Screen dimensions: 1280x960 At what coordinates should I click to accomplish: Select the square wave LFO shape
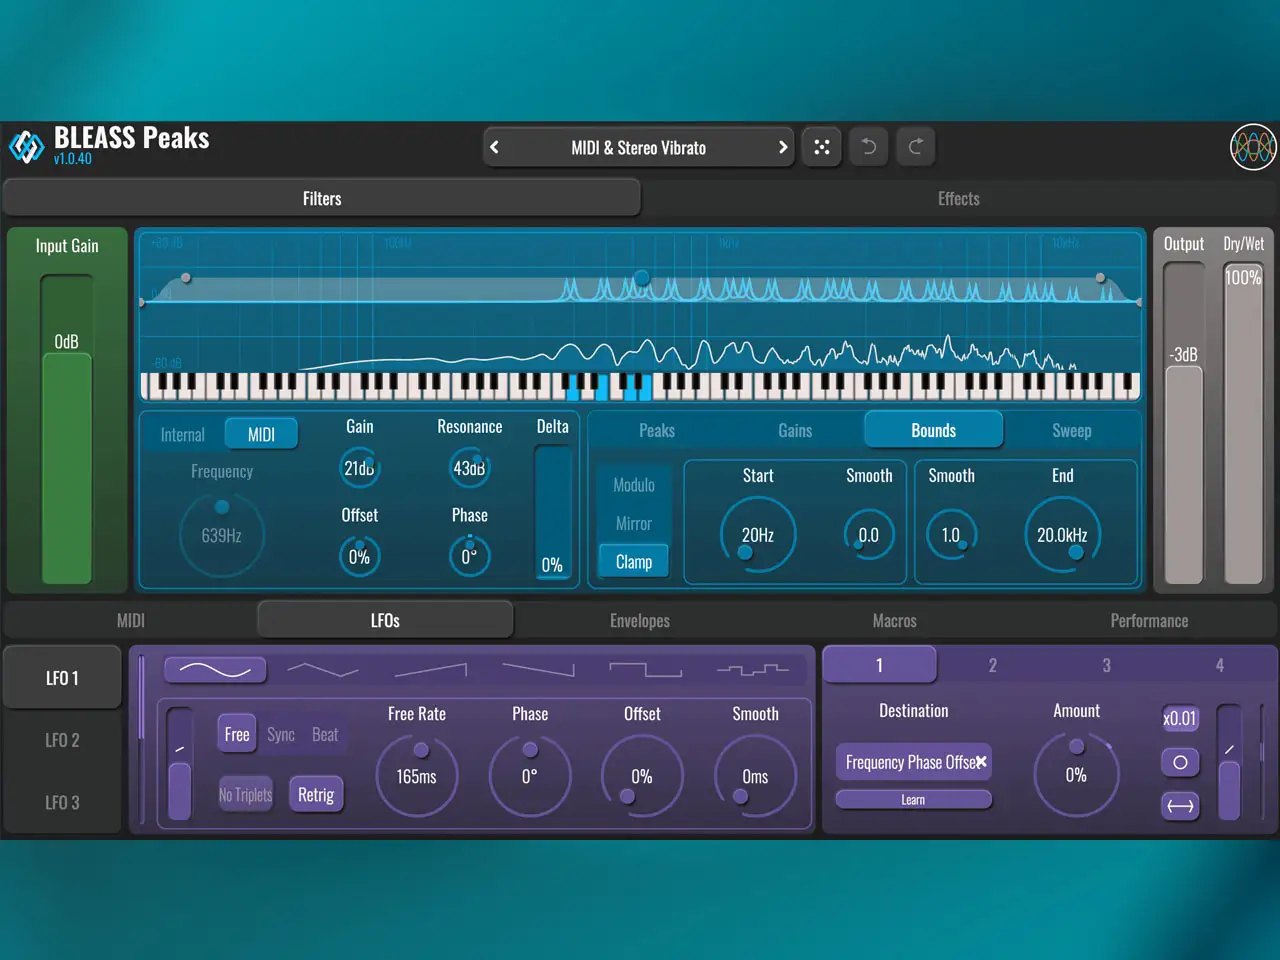pyautogui.click(x=646, y=670)
